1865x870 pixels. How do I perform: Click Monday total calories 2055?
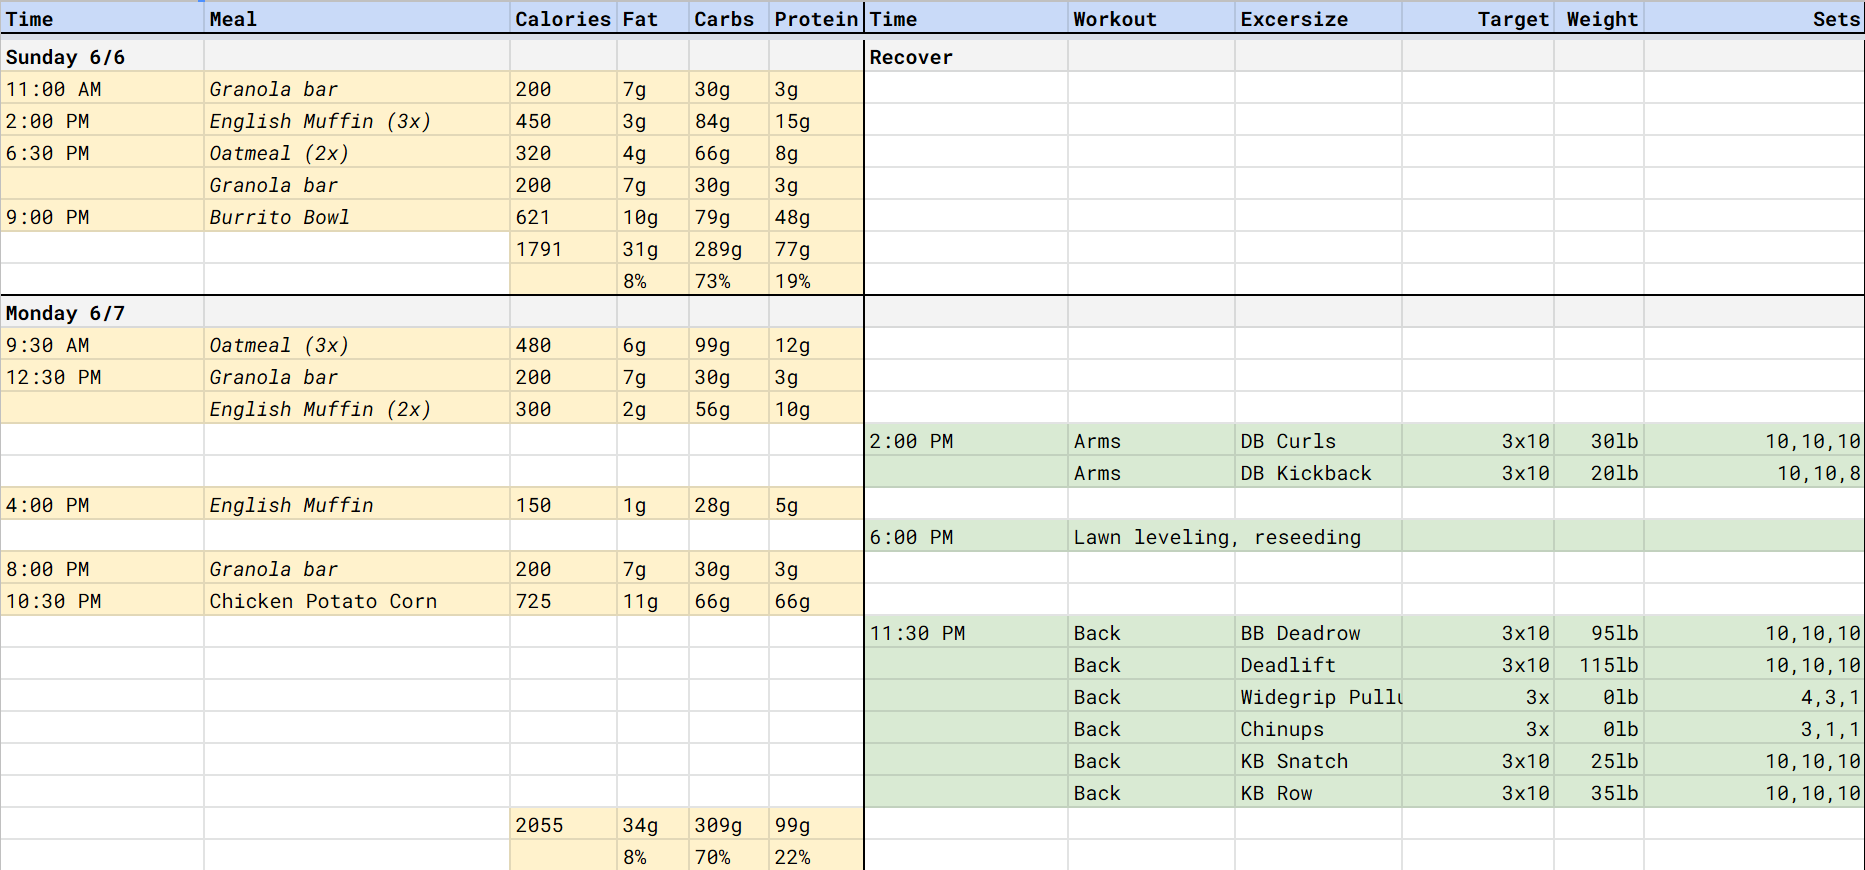[x=563, y=824]
